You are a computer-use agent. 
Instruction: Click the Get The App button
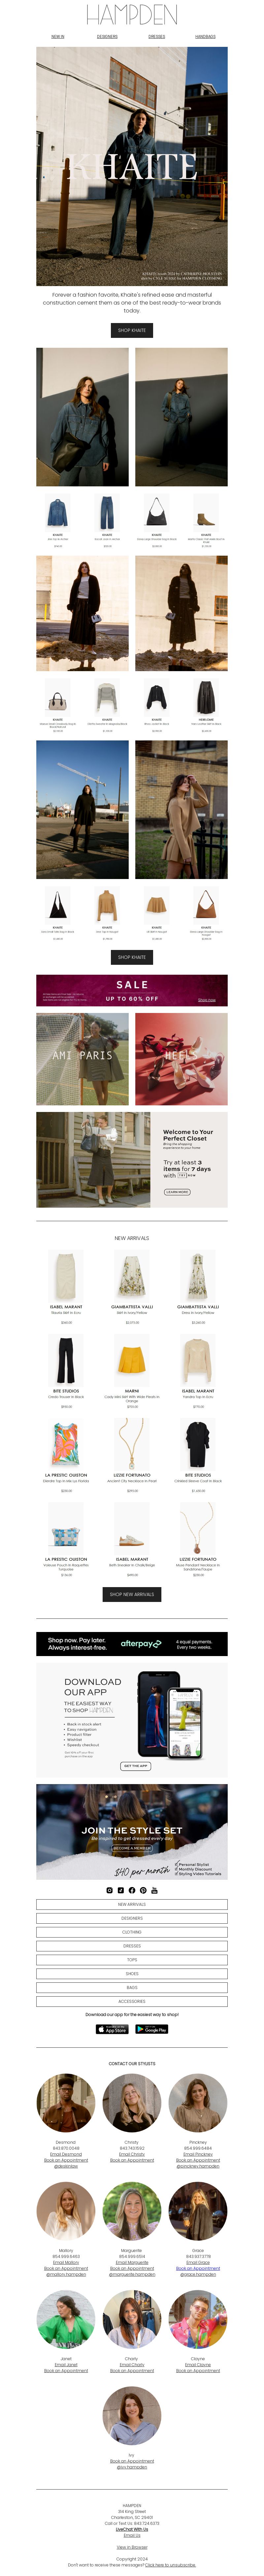pos(136,1766)
